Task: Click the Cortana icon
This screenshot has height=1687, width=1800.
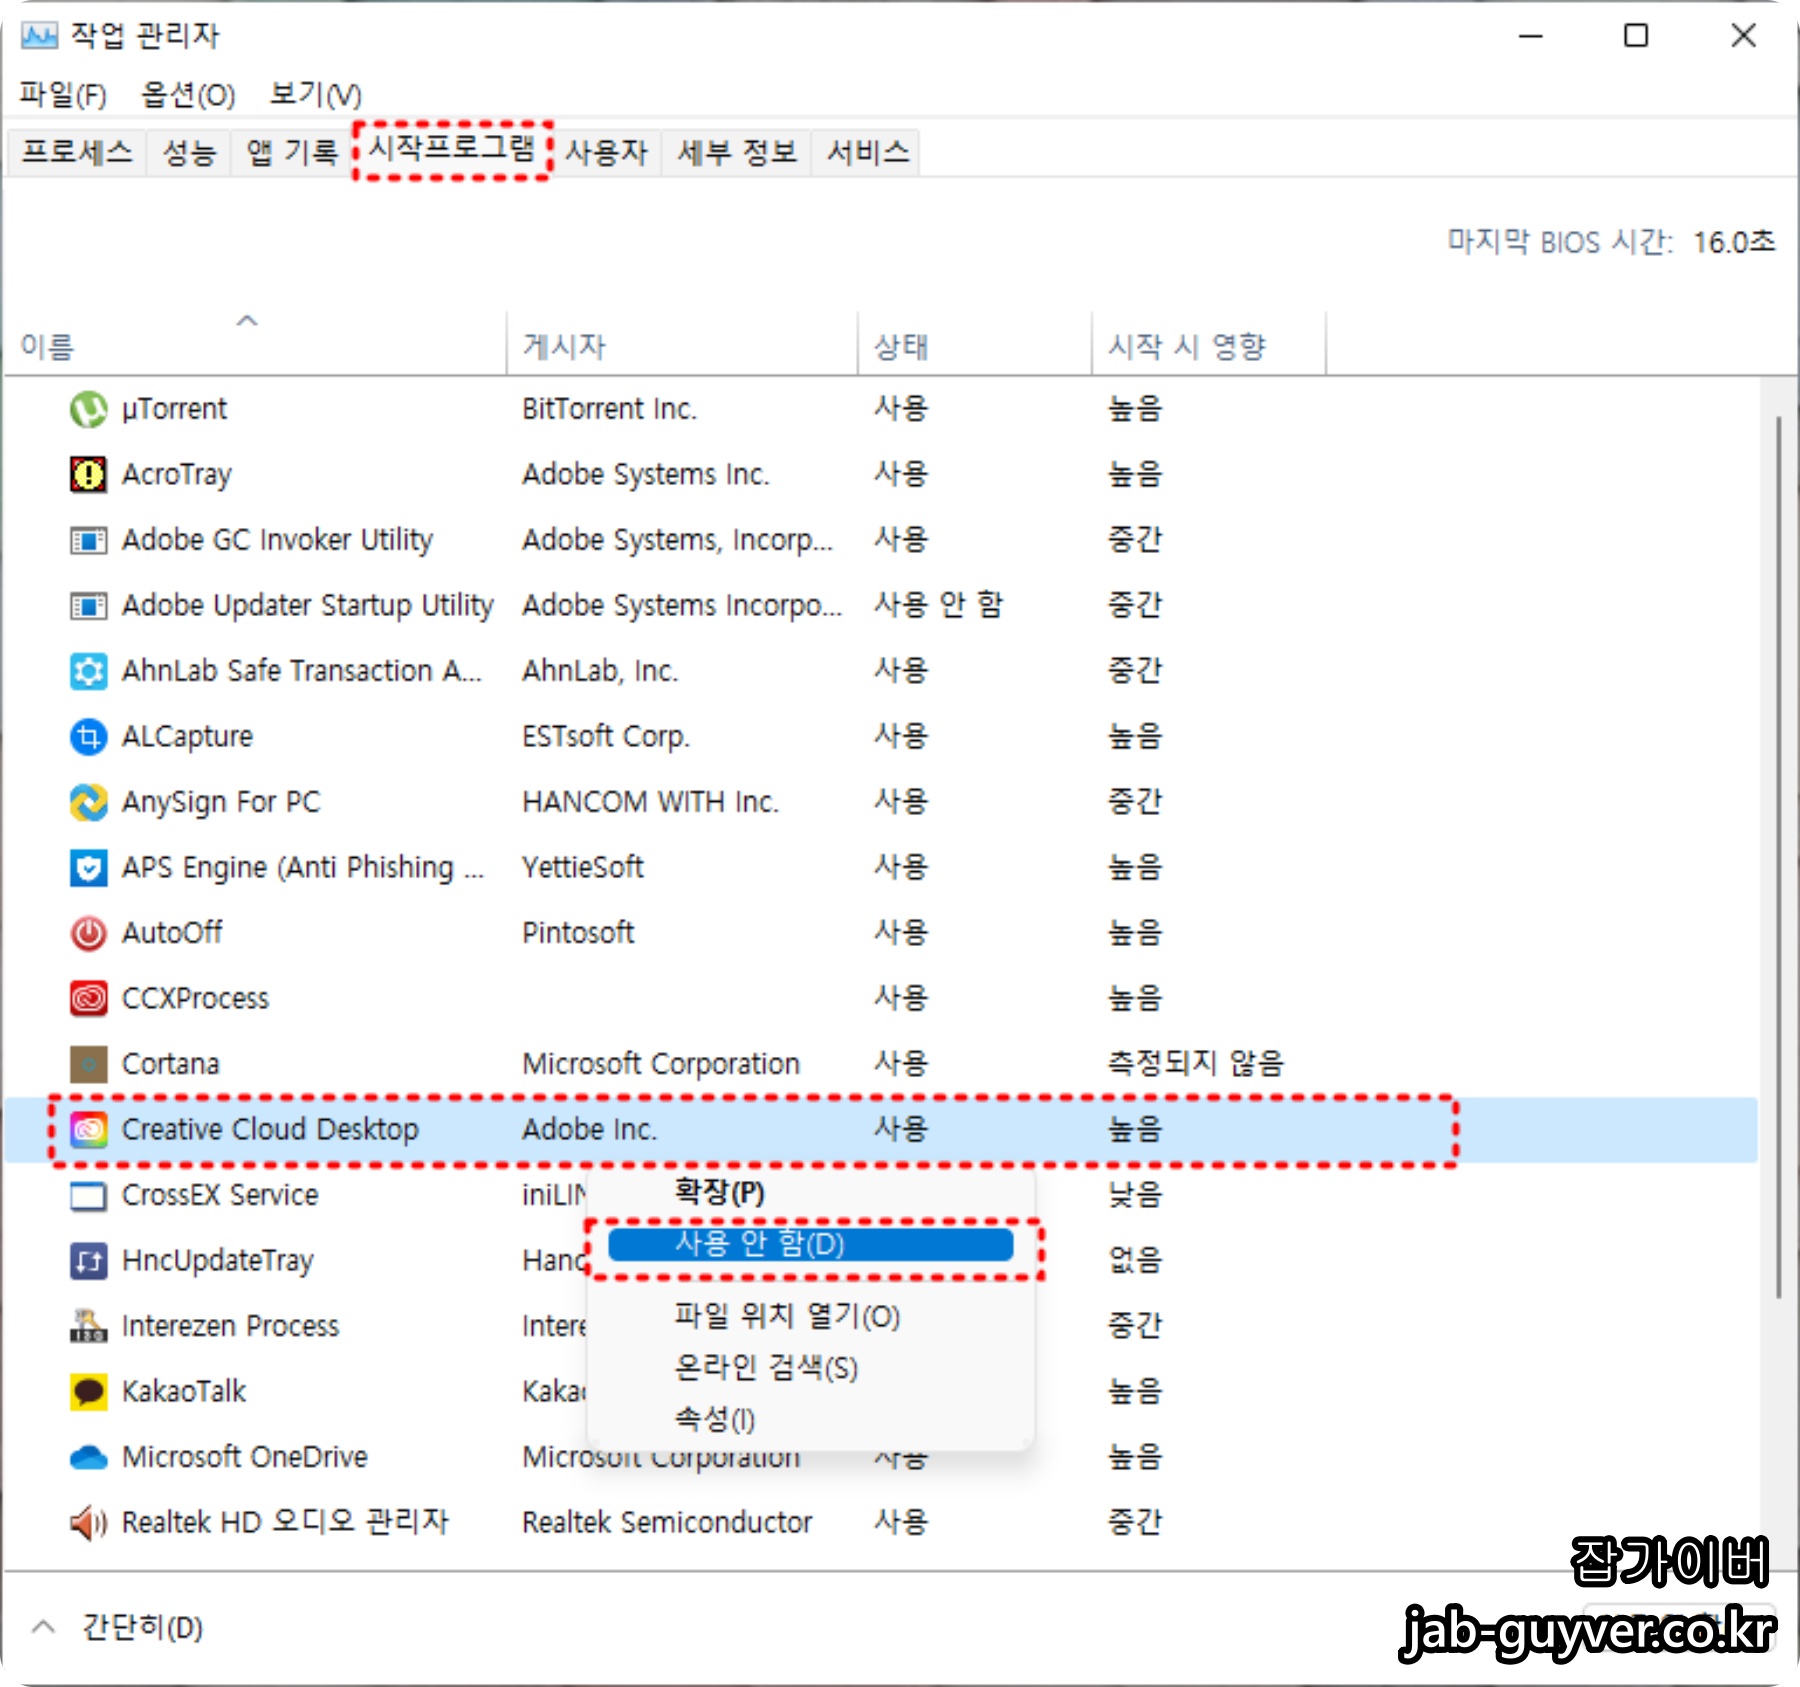Action: [88, 1064]
